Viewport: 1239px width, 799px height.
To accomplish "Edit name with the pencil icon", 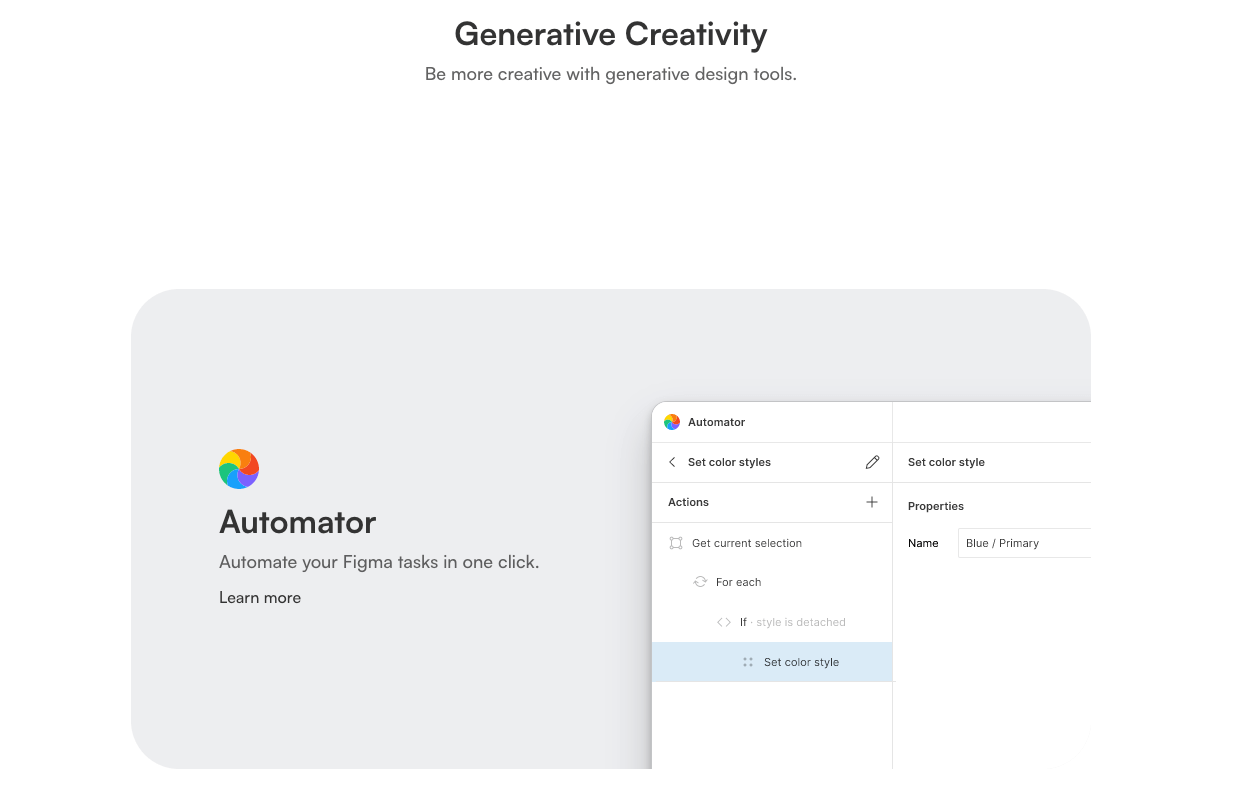I will [872, 462].
